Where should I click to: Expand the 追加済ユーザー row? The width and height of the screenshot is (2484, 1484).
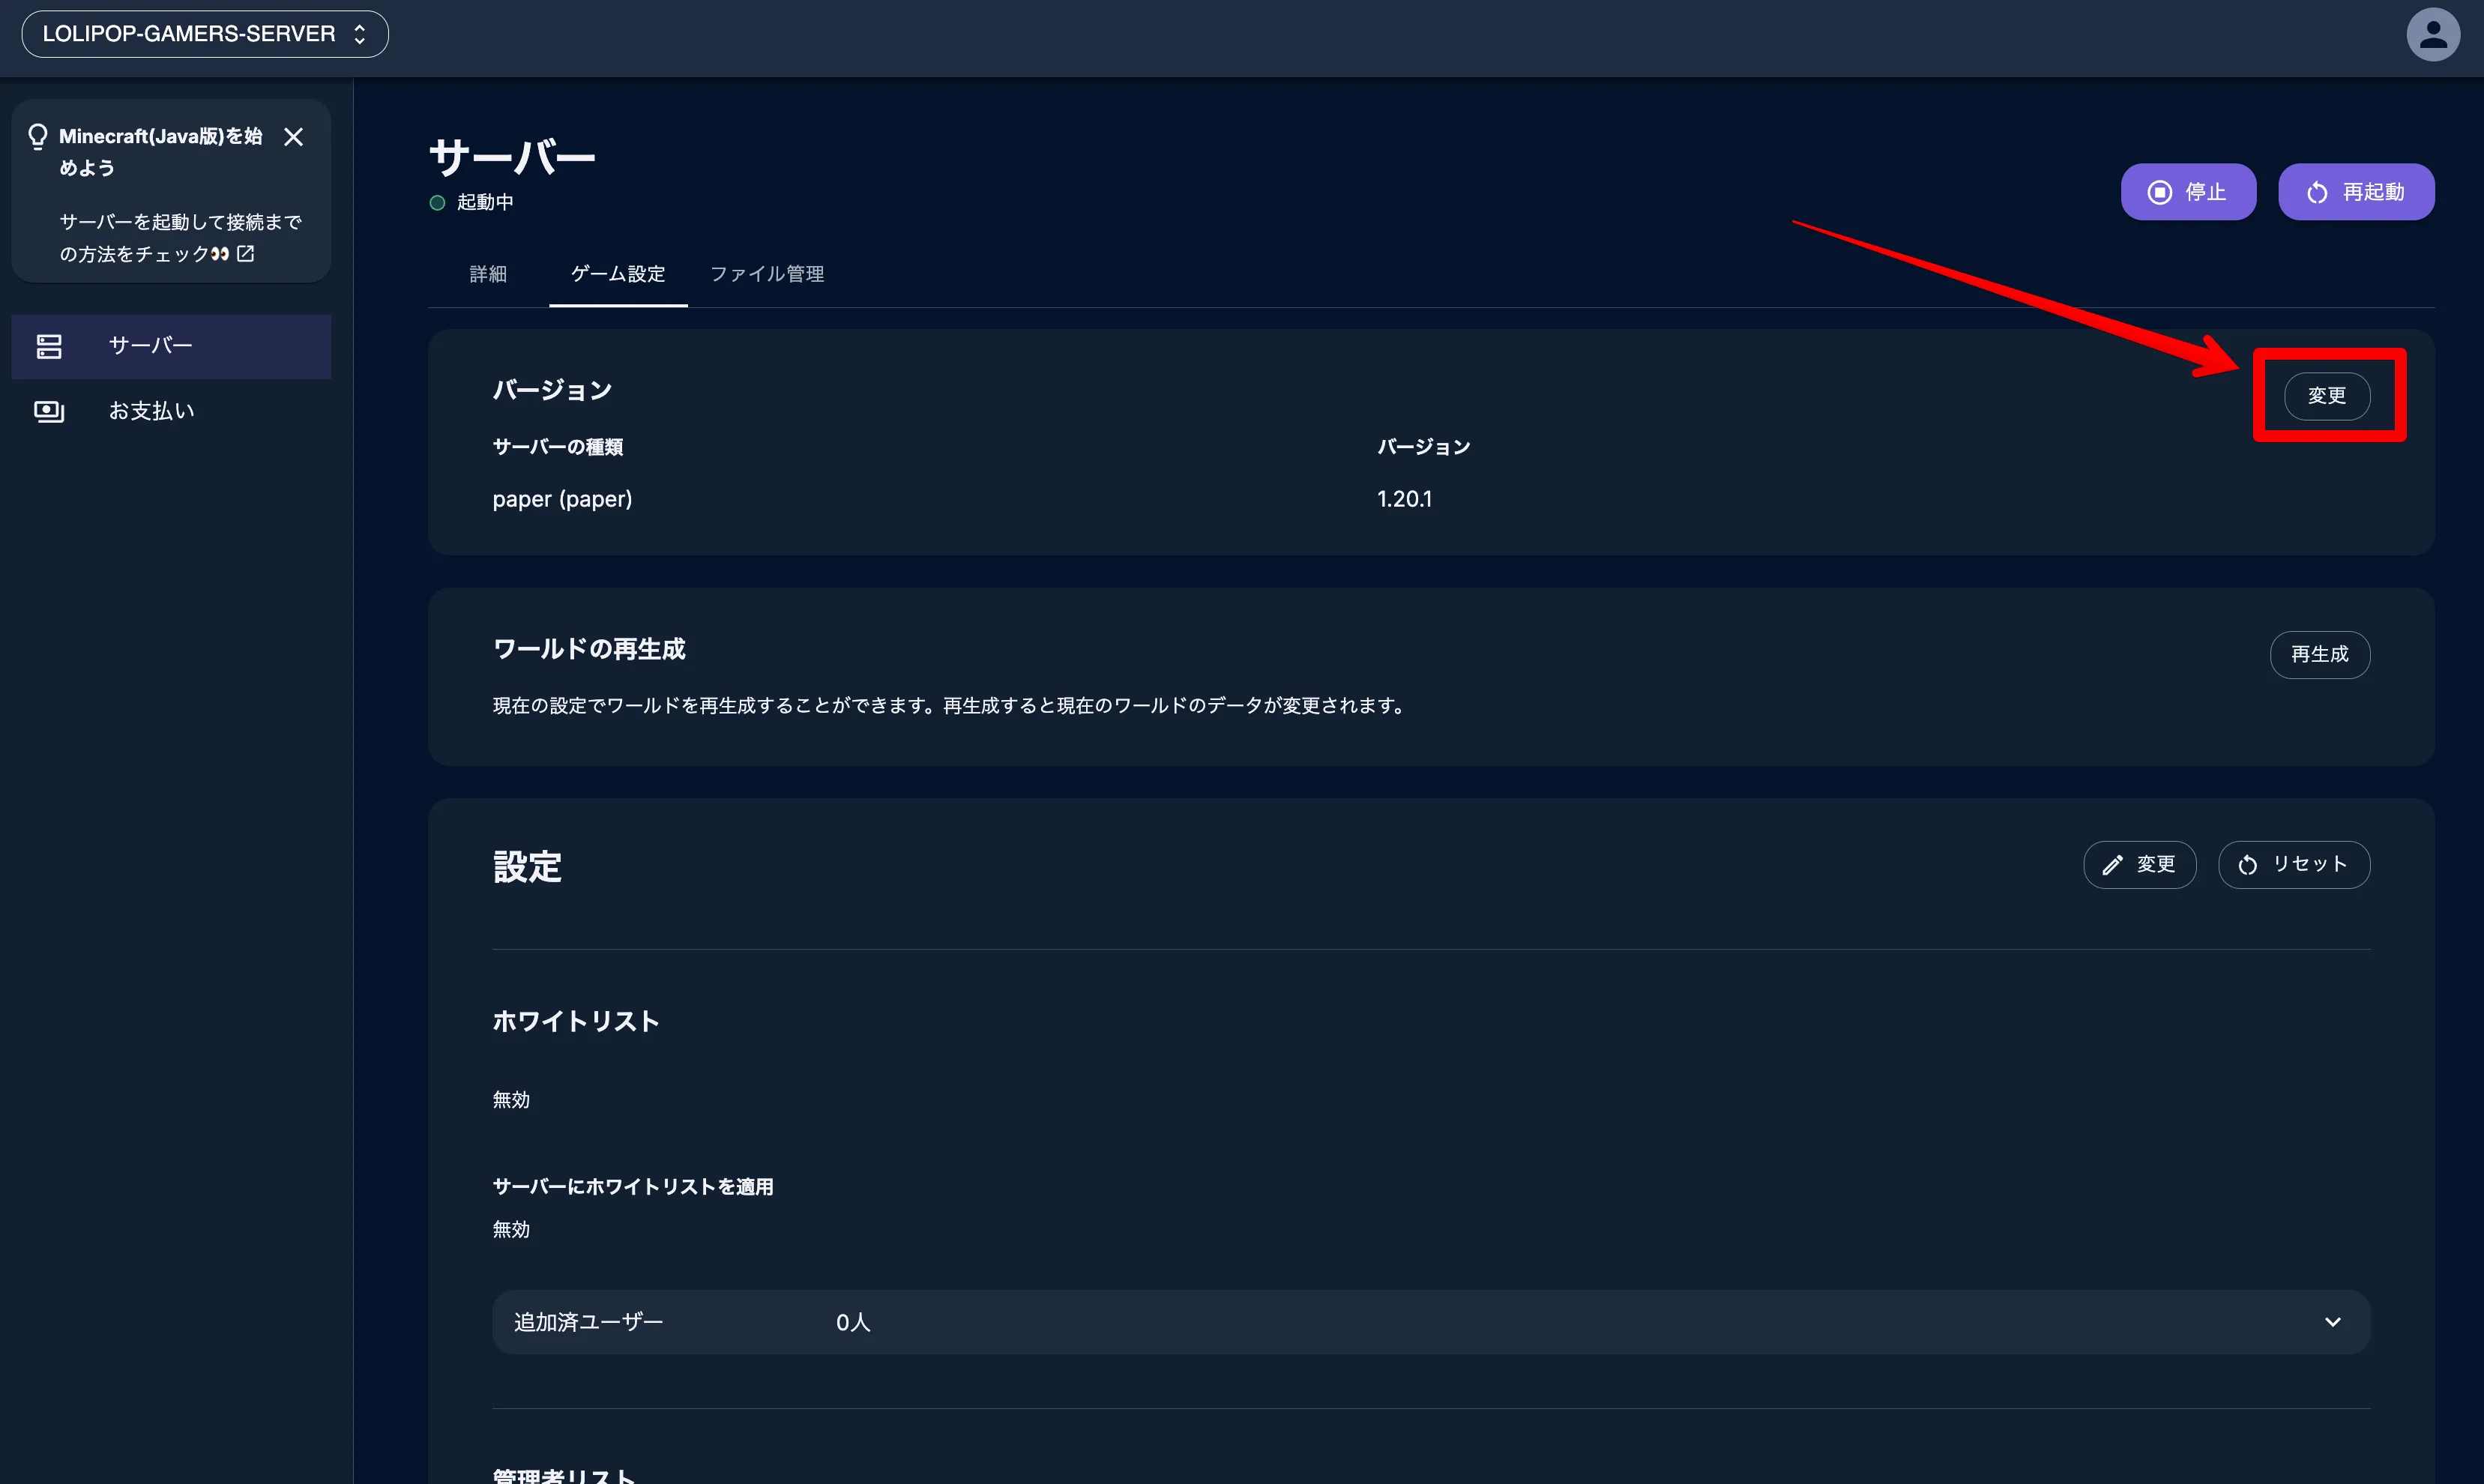1431,1322
